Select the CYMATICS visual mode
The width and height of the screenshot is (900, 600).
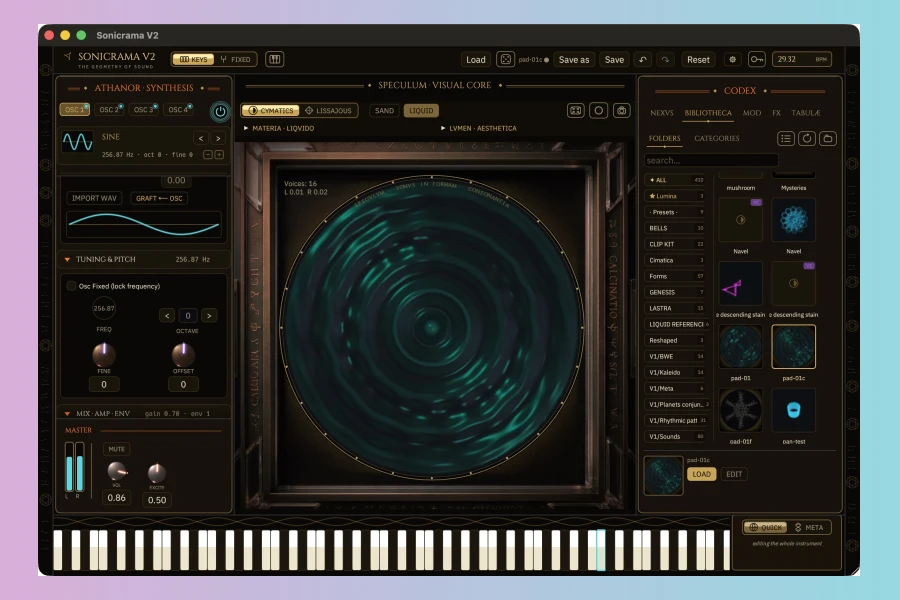271,110
